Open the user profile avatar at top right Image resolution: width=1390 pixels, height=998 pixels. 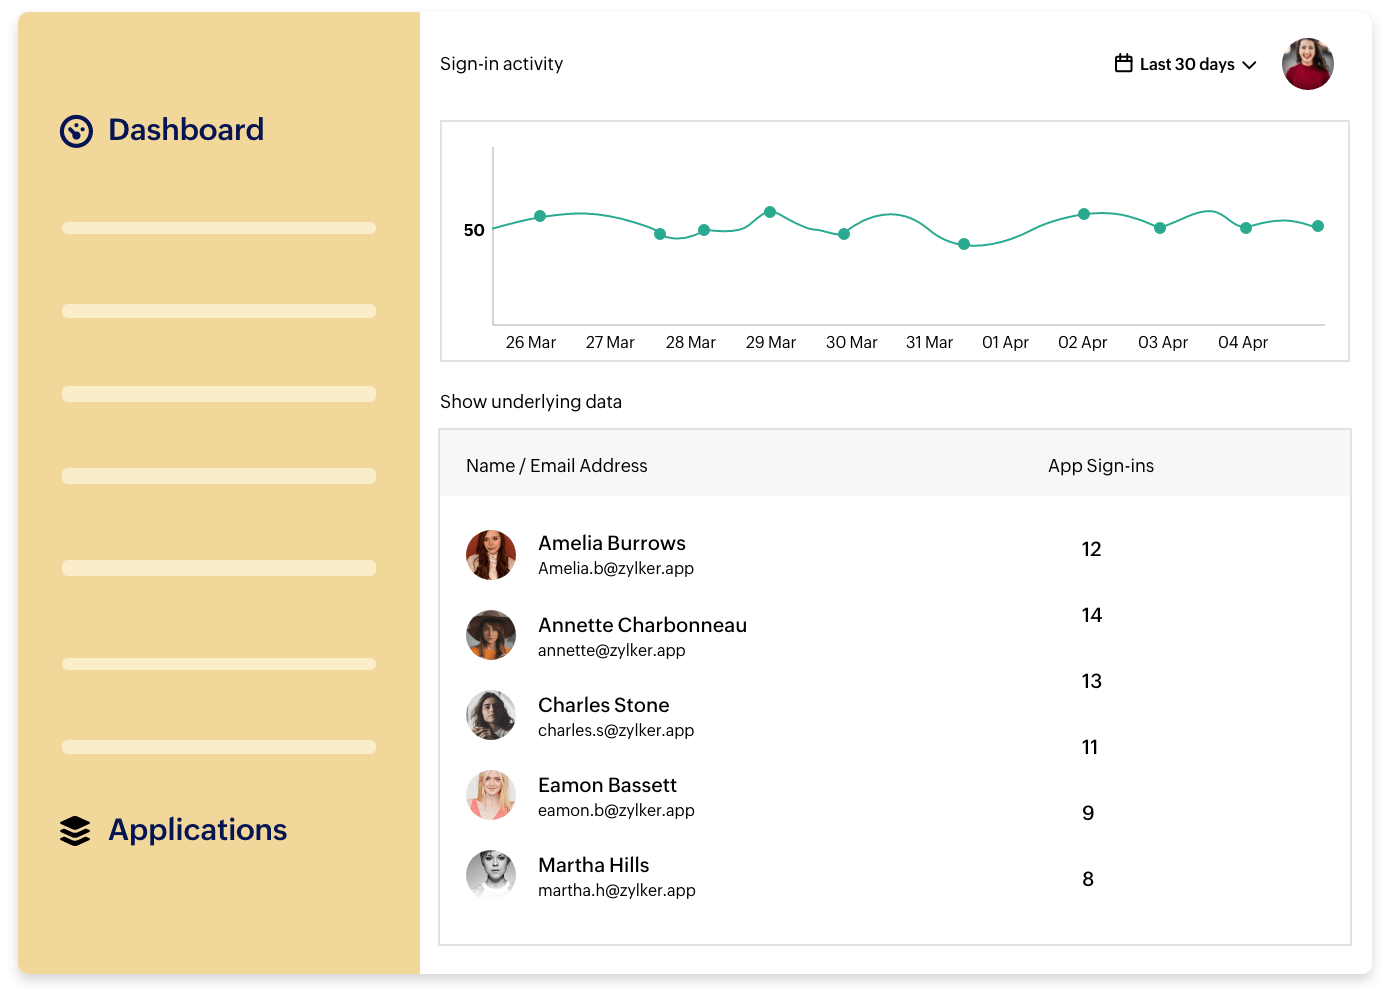point(1307,64)
